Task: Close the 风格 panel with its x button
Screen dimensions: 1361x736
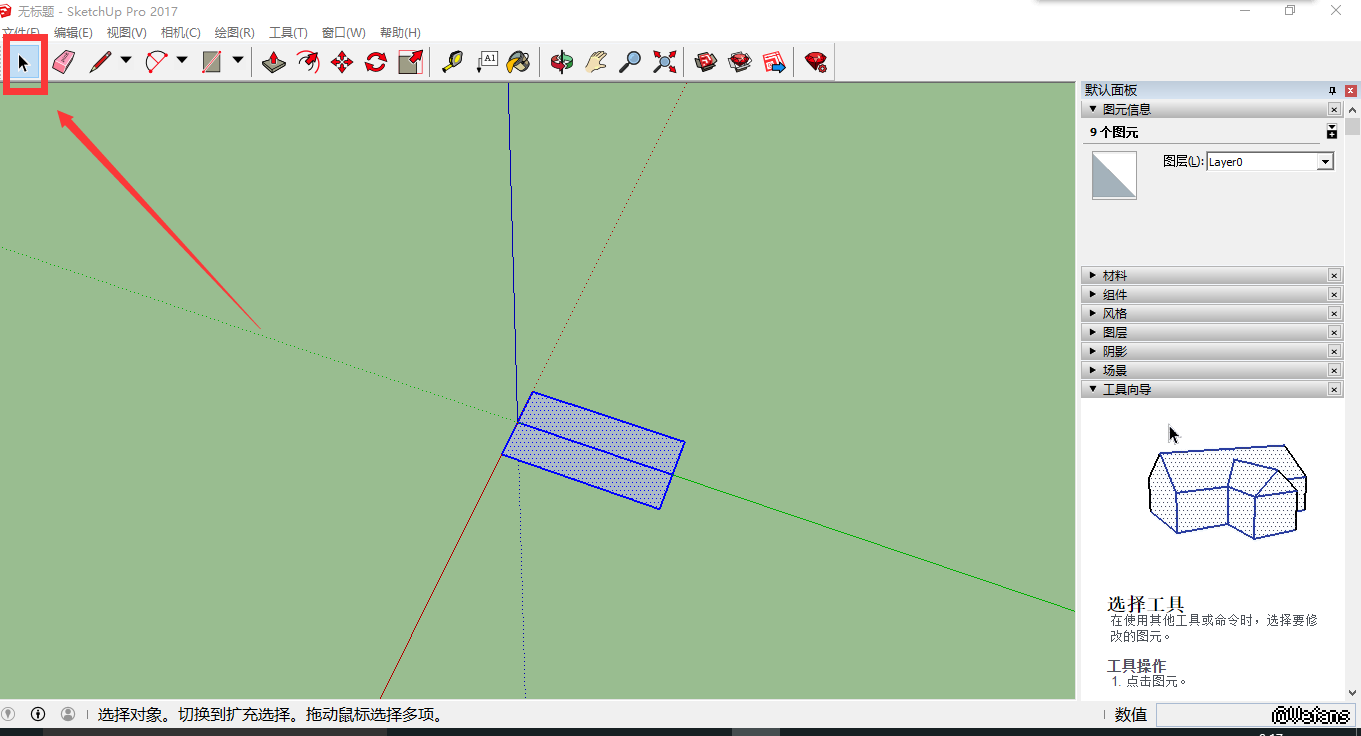Action: point(1334,313)
